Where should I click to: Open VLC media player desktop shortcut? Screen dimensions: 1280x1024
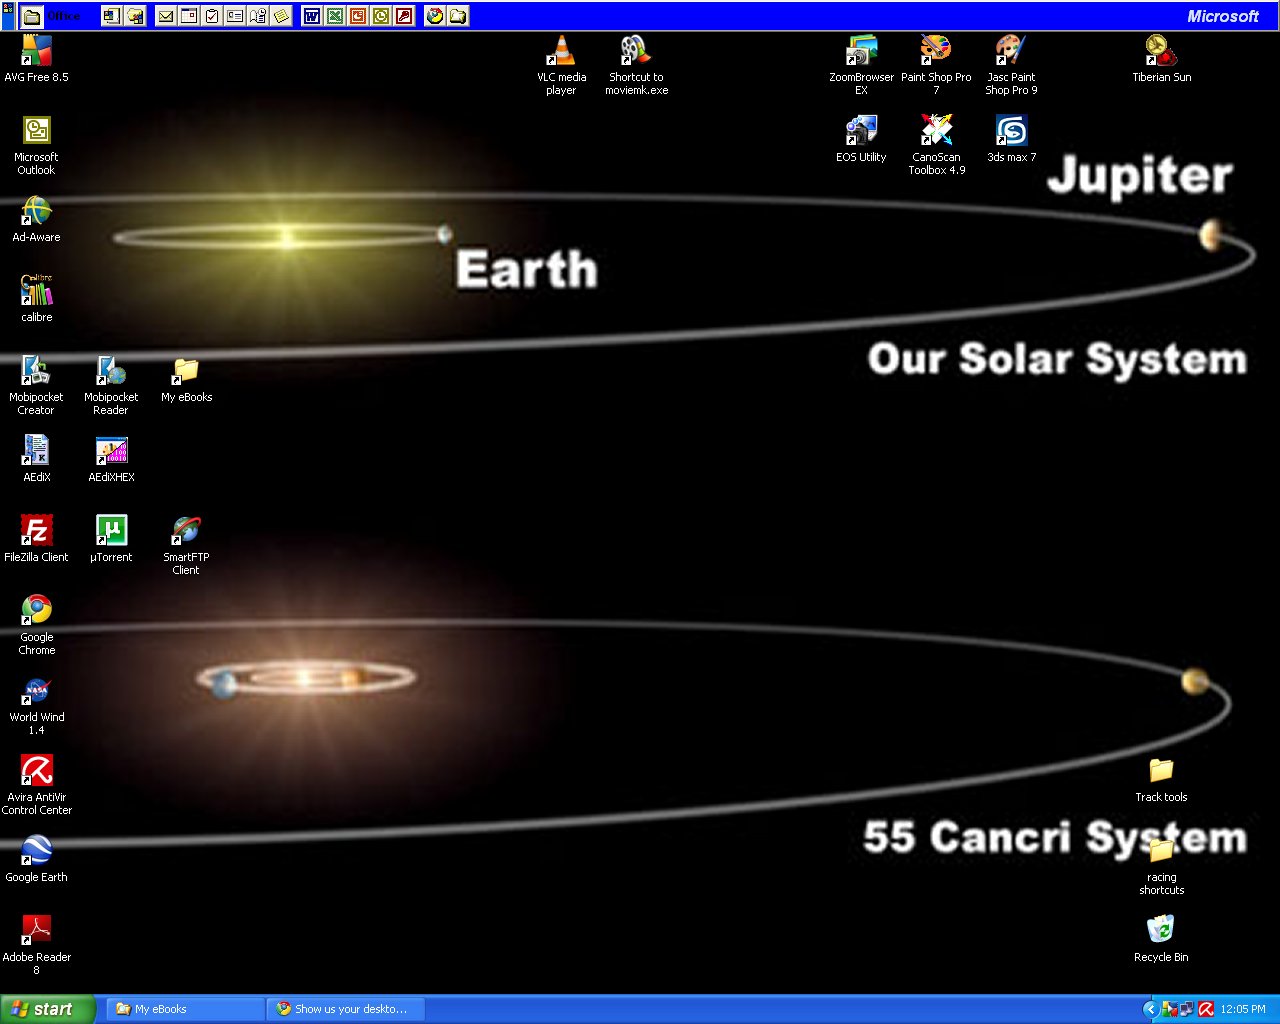[x=561, y=52]
